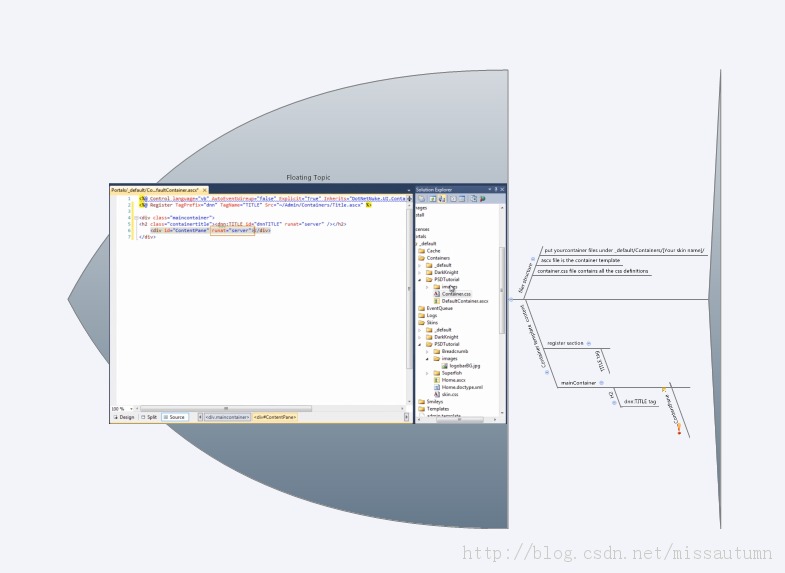
Task: Click the Container.css file icon
Action: [x=437, y=294]
